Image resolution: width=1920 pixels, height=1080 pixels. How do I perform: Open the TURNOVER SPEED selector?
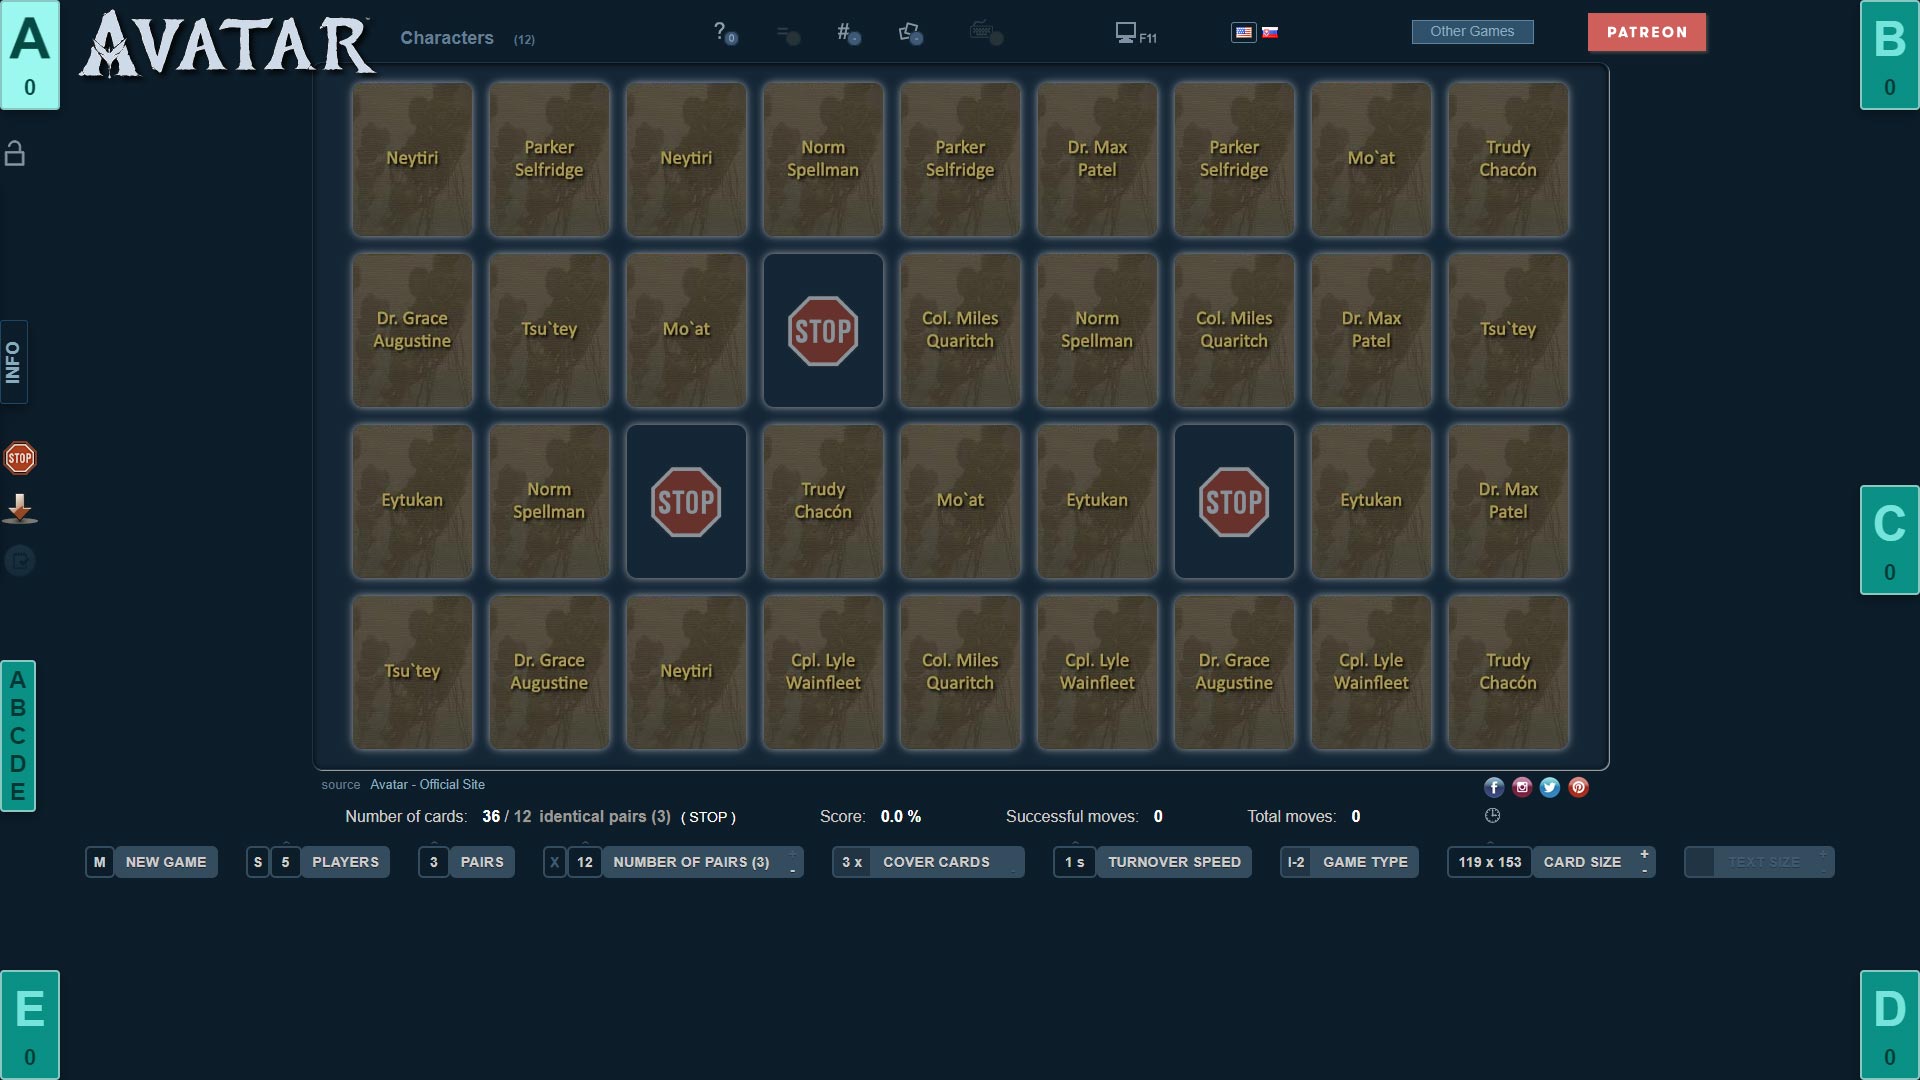coord(1173,862)
